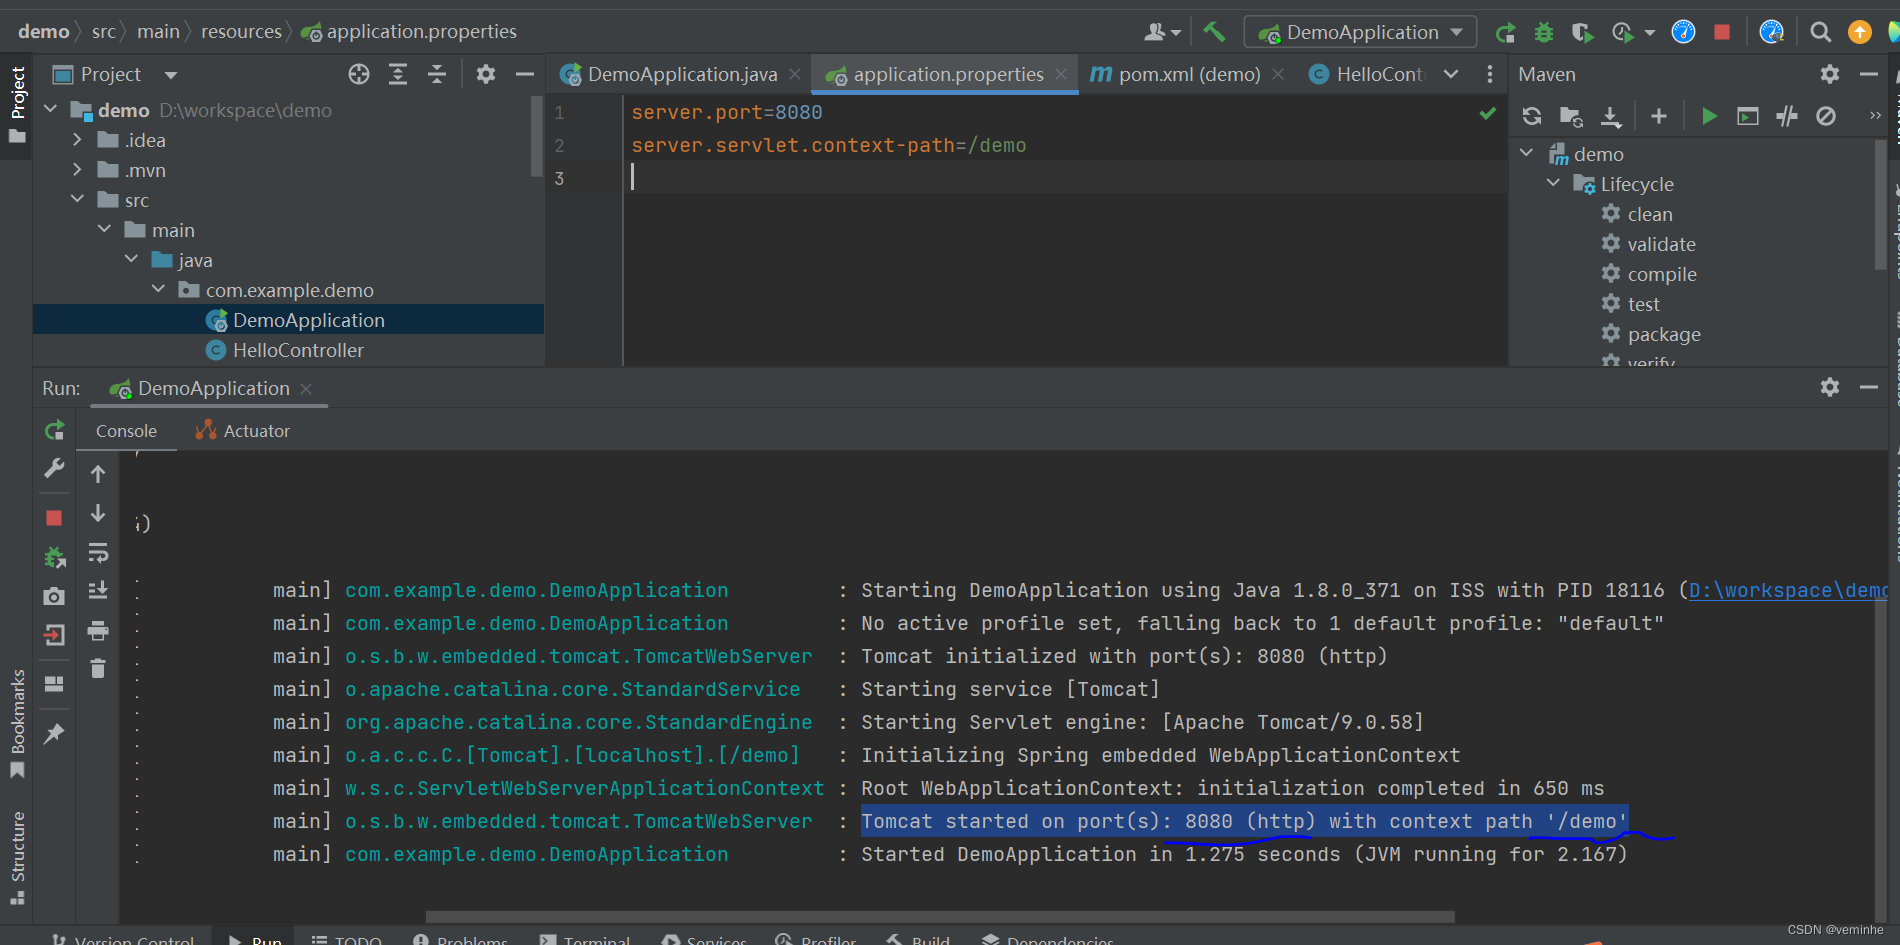Toggle soft-wrap in the console
Viewport: 1900px width, 945px height.
point(98,553)
